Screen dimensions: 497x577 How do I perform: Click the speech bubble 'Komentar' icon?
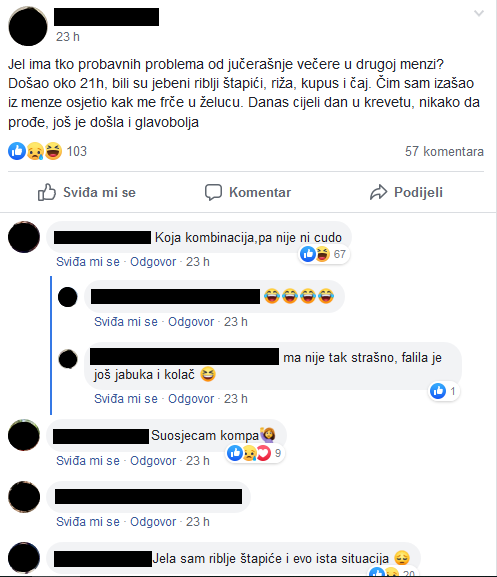coord(213,192)
